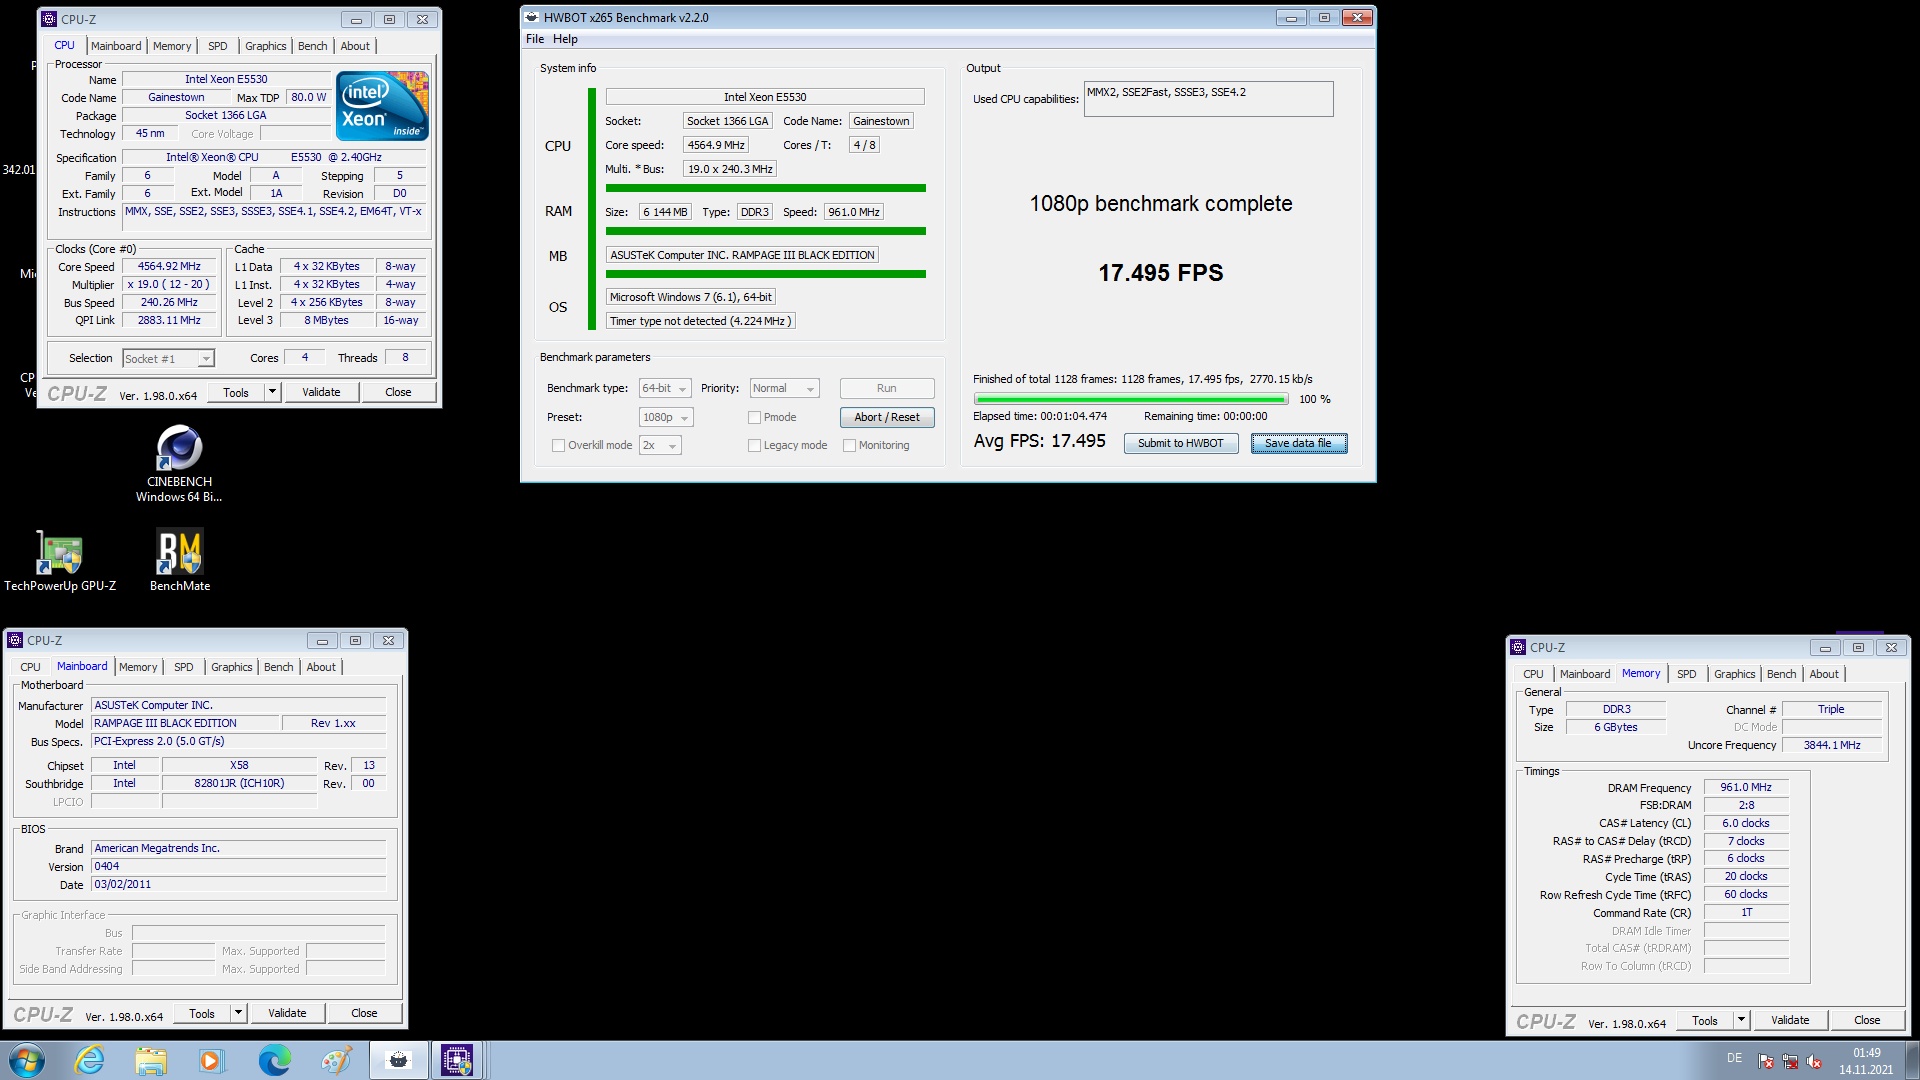Click Tools button in Mainboard CPU-Z window

pos(201,1013)
